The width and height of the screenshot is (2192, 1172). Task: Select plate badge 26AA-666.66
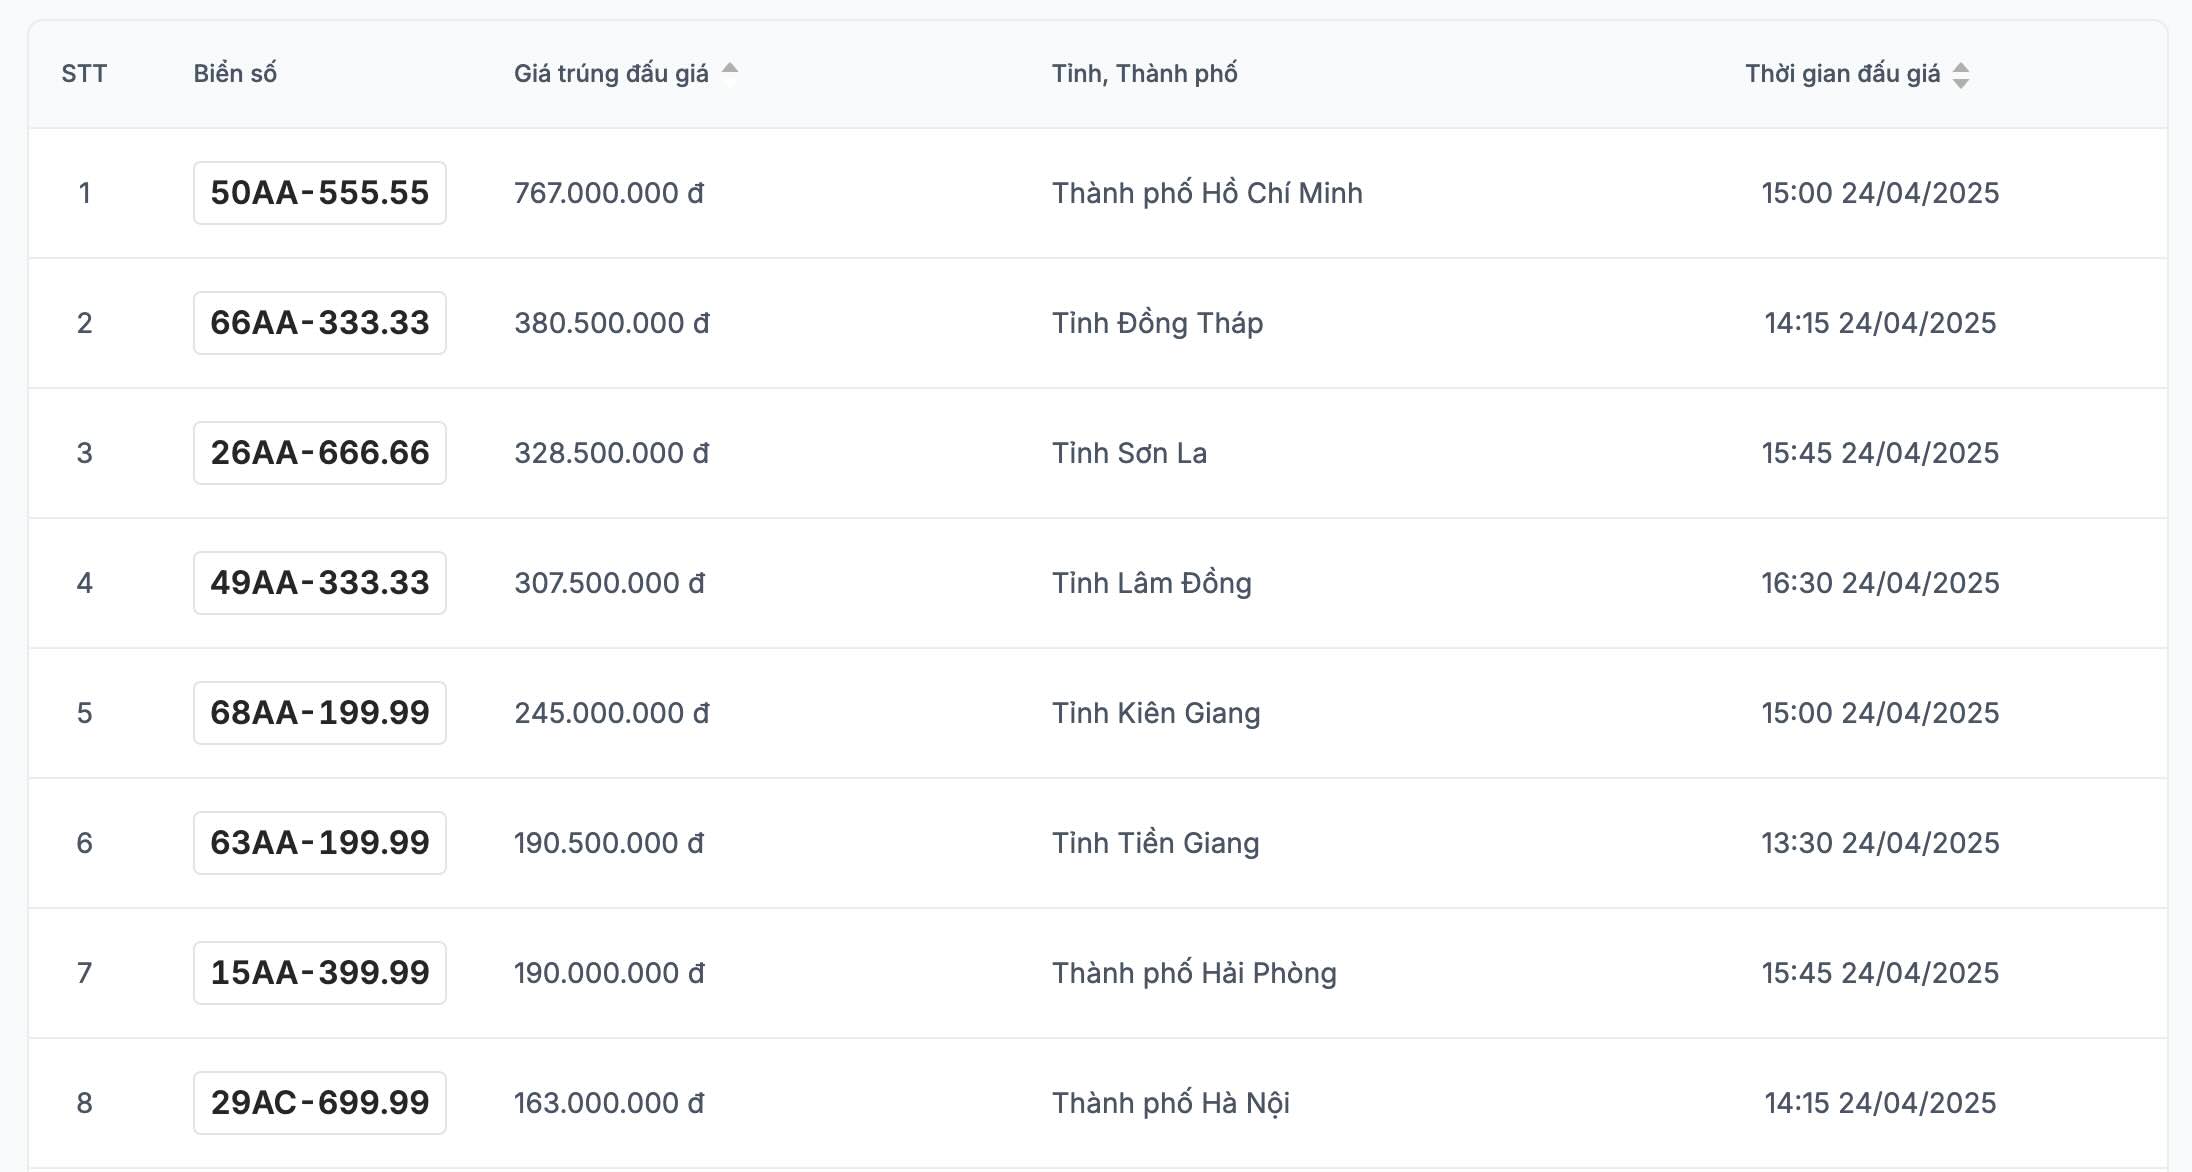pyautogui.click(x=319, y=453)
